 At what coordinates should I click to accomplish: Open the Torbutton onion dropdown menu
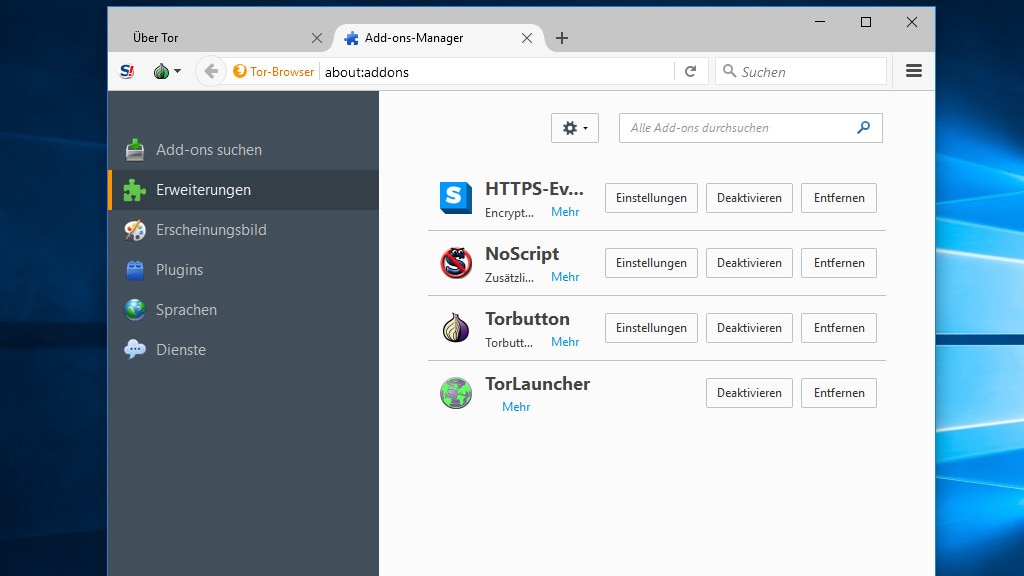pos(167,71)
